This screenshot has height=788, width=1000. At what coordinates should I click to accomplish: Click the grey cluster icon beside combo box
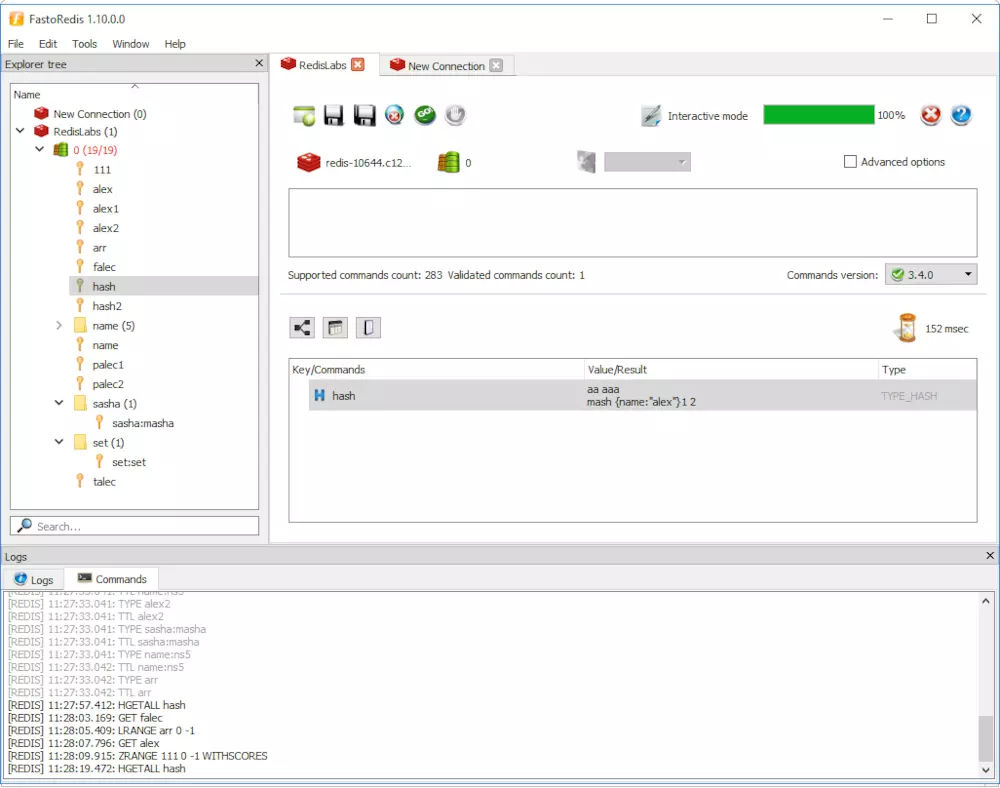(586, 162)
